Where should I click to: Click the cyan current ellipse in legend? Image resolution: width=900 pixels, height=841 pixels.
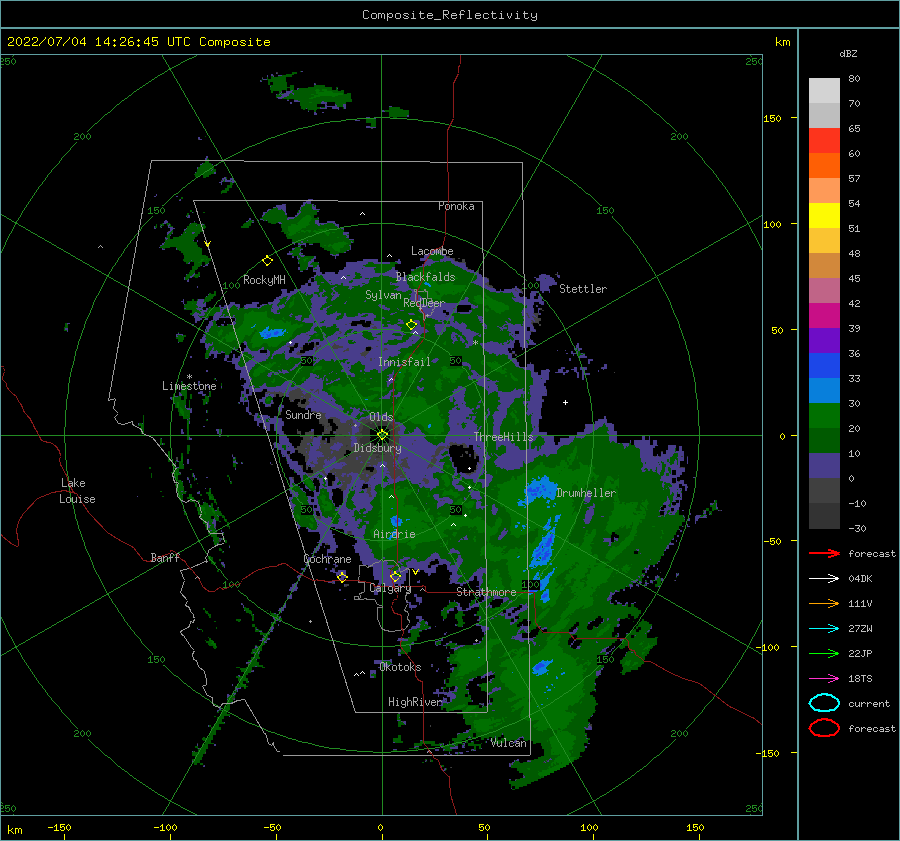[824, 703]
